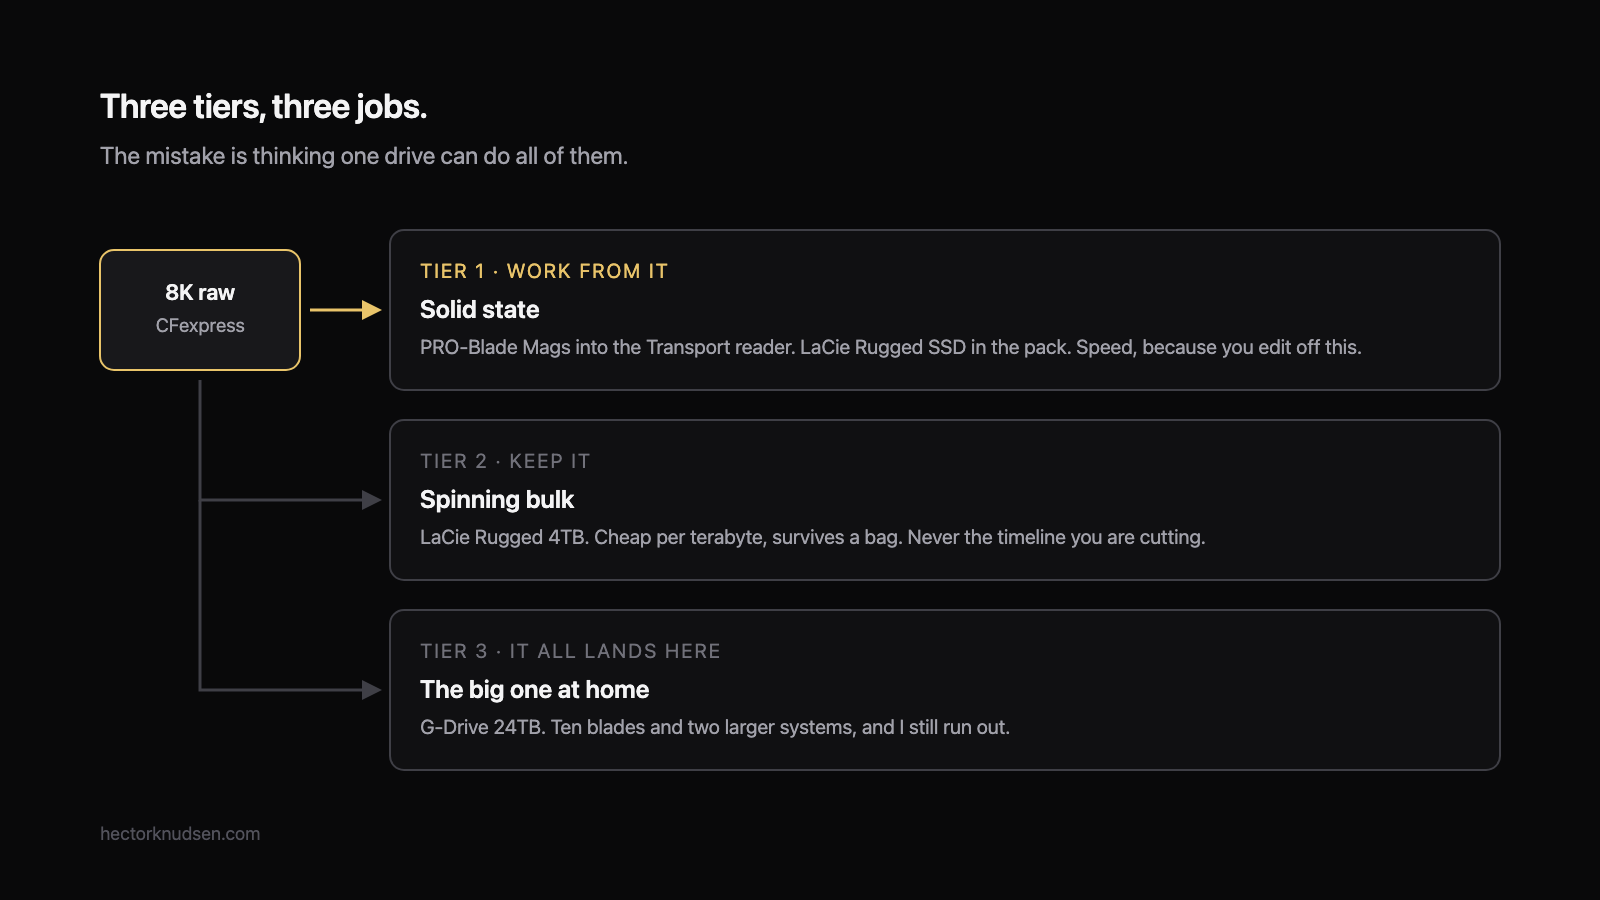Click the 'Solid state' heading
Image resolution: width=1600 pixels, height=900 pixels.
pos(480,310)
